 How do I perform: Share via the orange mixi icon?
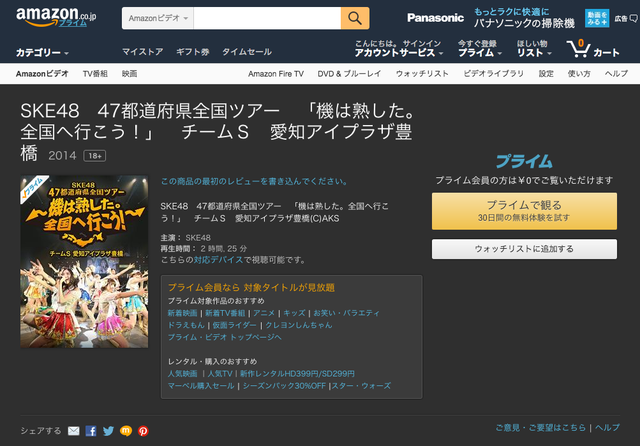coord(126,431)
